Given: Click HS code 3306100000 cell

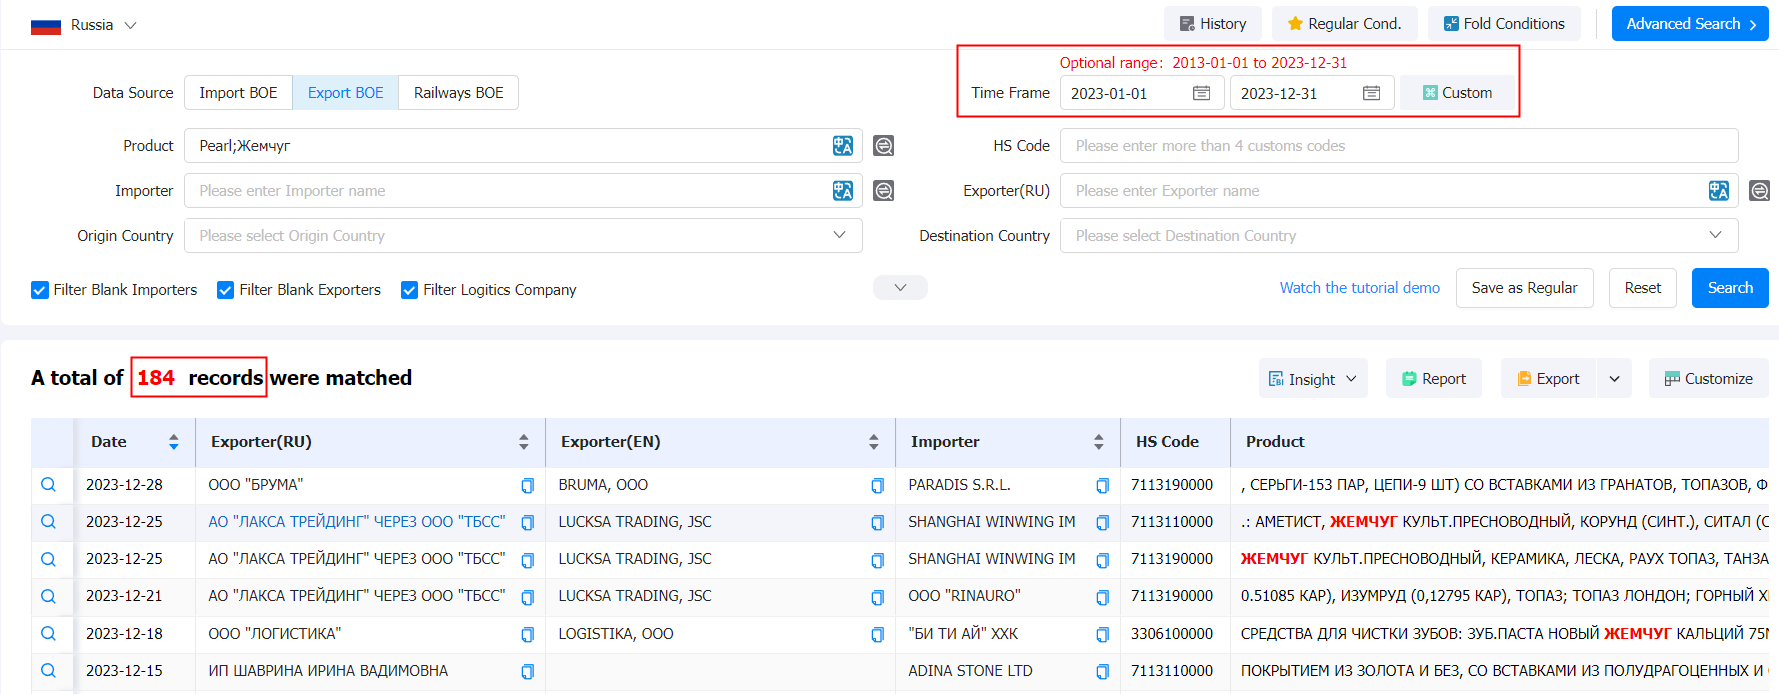Looking at the screenshot, I should pyautogui.click(x=1172, y=634).
